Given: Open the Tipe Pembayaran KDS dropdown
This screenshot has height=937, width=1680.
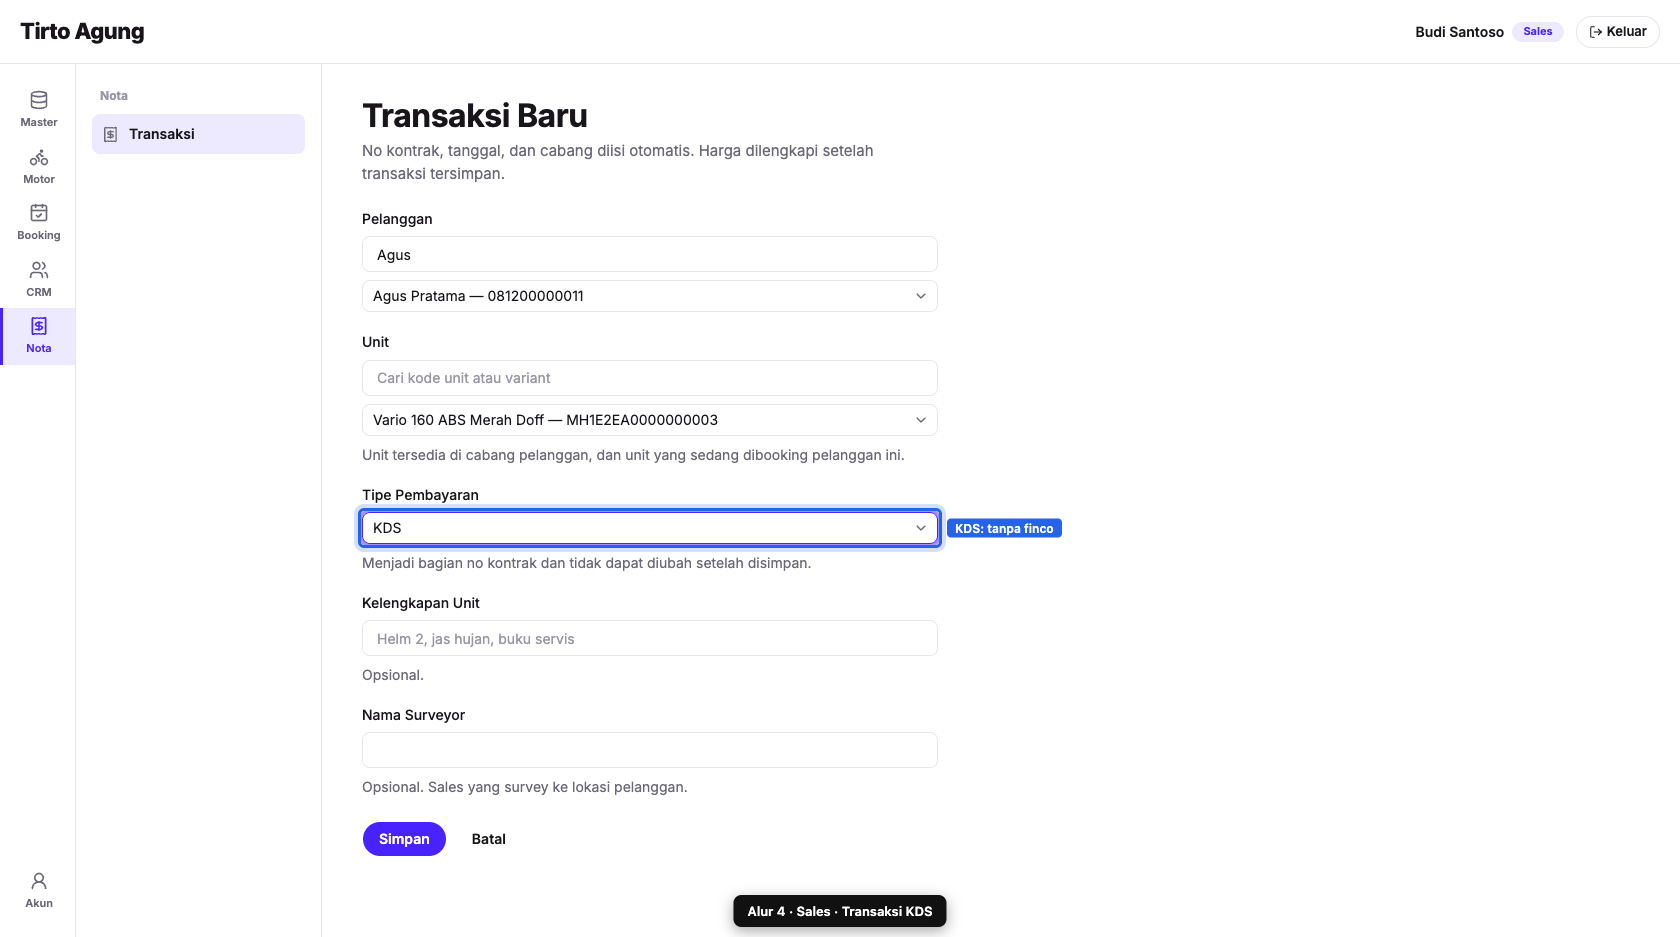Looking at the screenshot, I should tap(650, 528).
